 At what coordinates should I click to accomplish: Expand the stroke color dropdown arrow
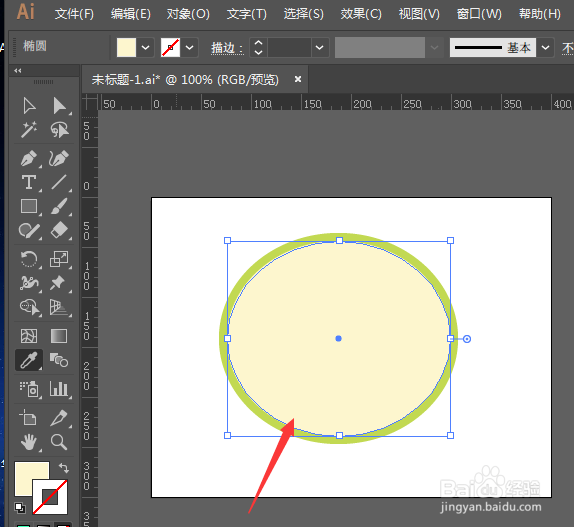[189, 48]
